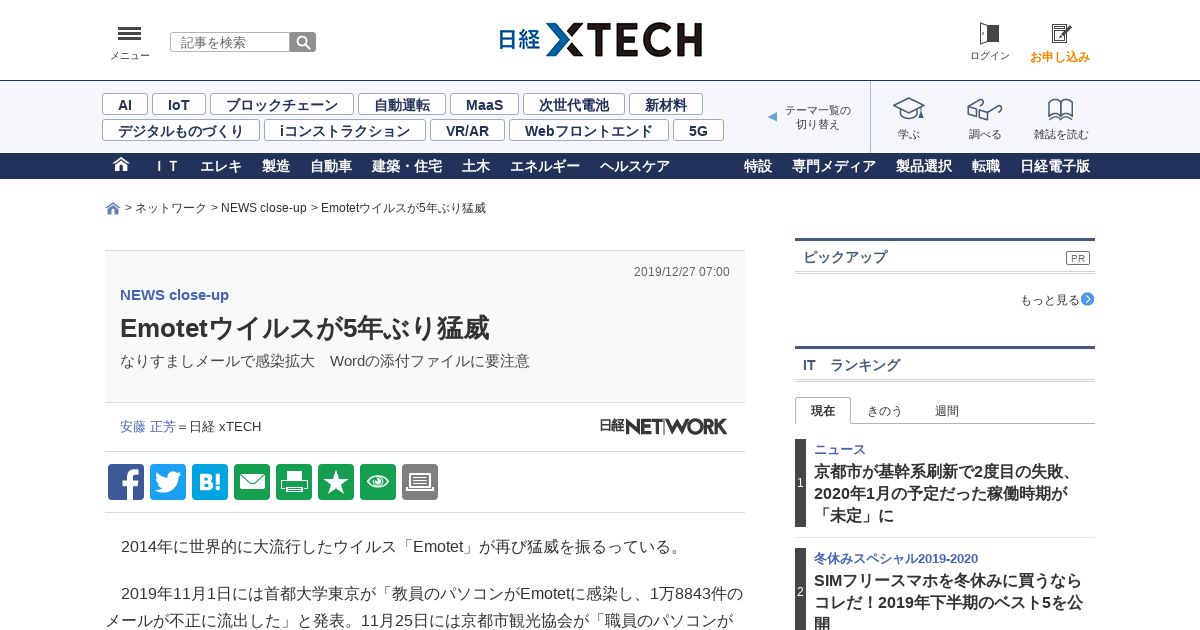Click the Nikkei xTECH logo
Viewport: 1200px width, 630px height.
(x=600, y=40)
